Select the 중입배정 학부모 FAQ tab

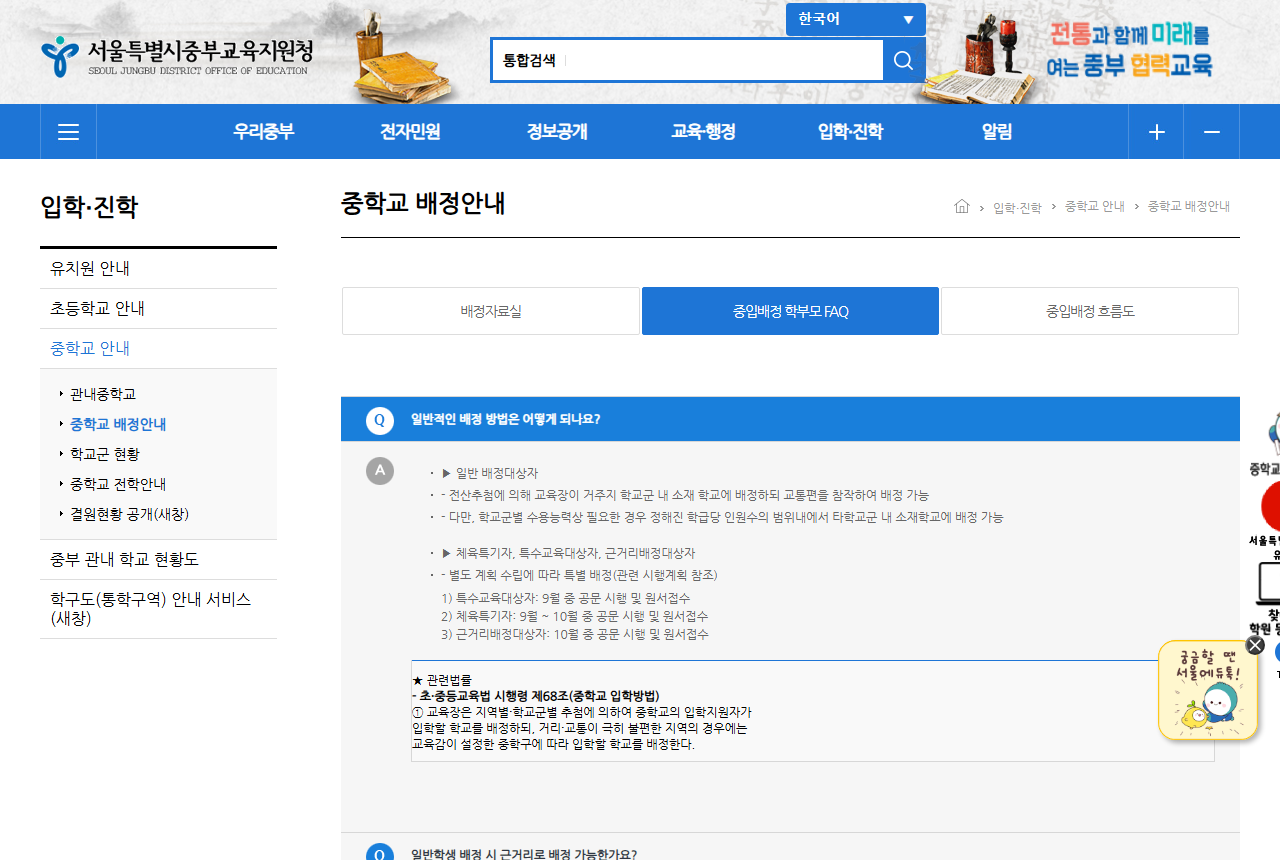pos(790,311)
